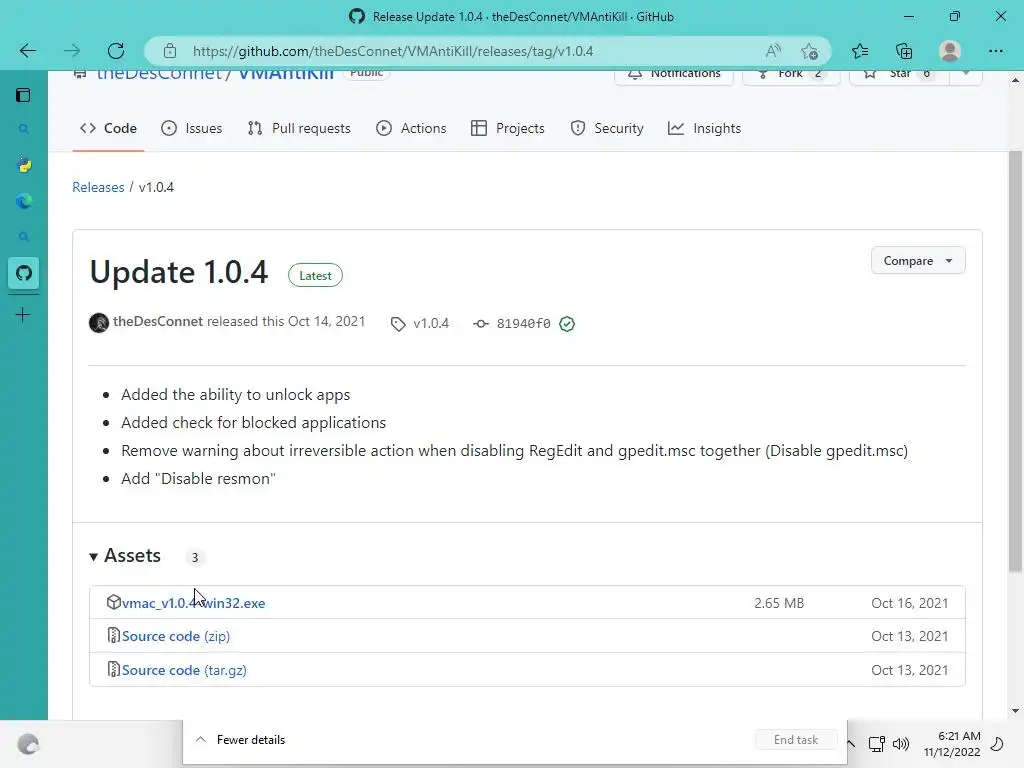Click the Read aloud icon

click(x=773, y=51)
